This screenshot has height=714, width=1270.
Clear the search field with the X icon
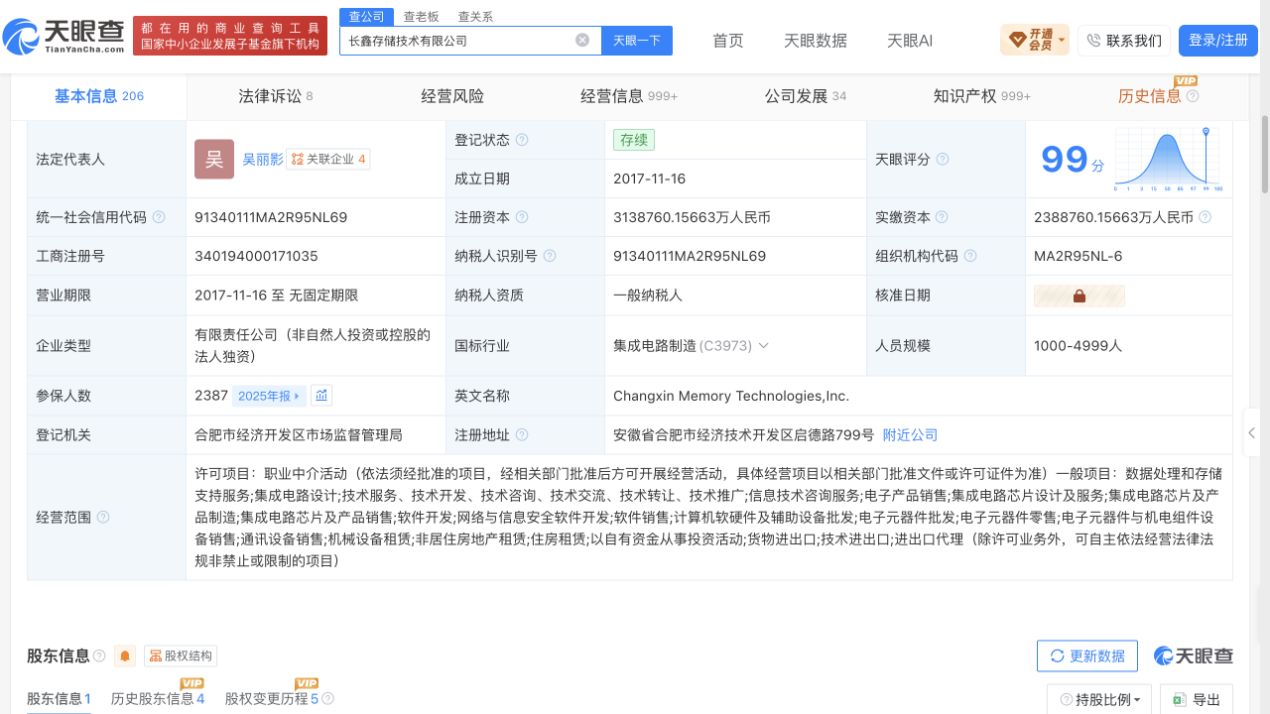(582, 41)
